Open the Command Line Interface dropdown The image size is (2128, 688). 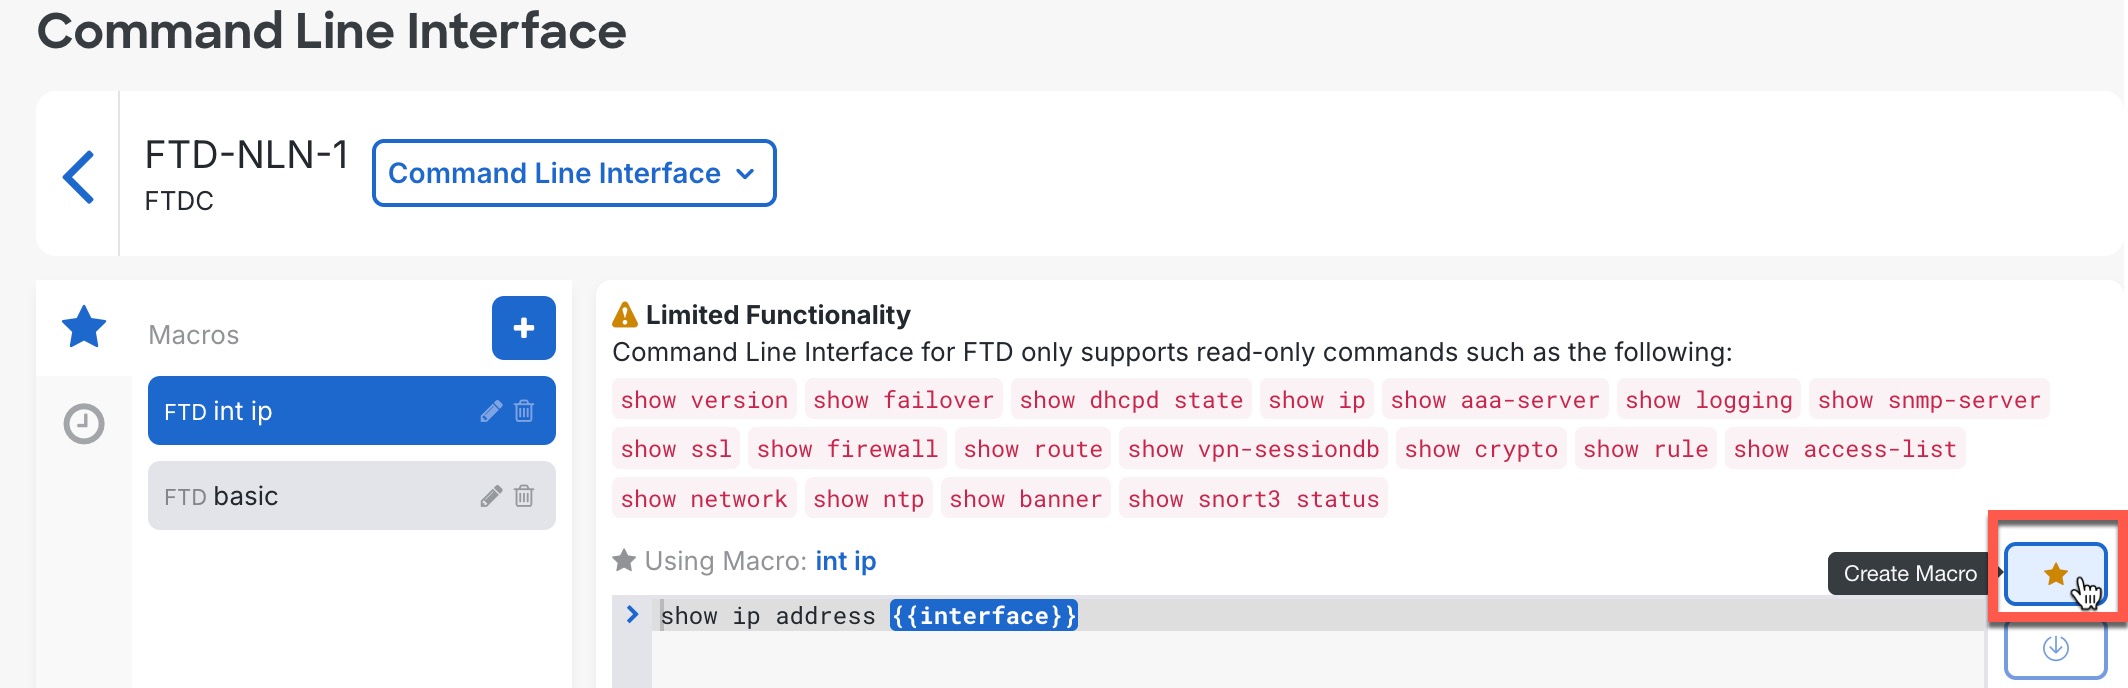point(573,173)
